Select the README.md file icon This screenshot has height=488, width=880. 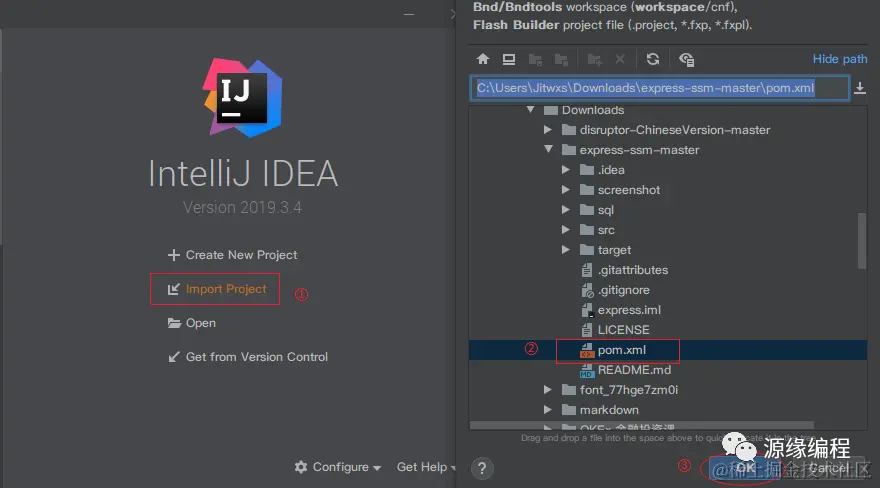[586, 370]
